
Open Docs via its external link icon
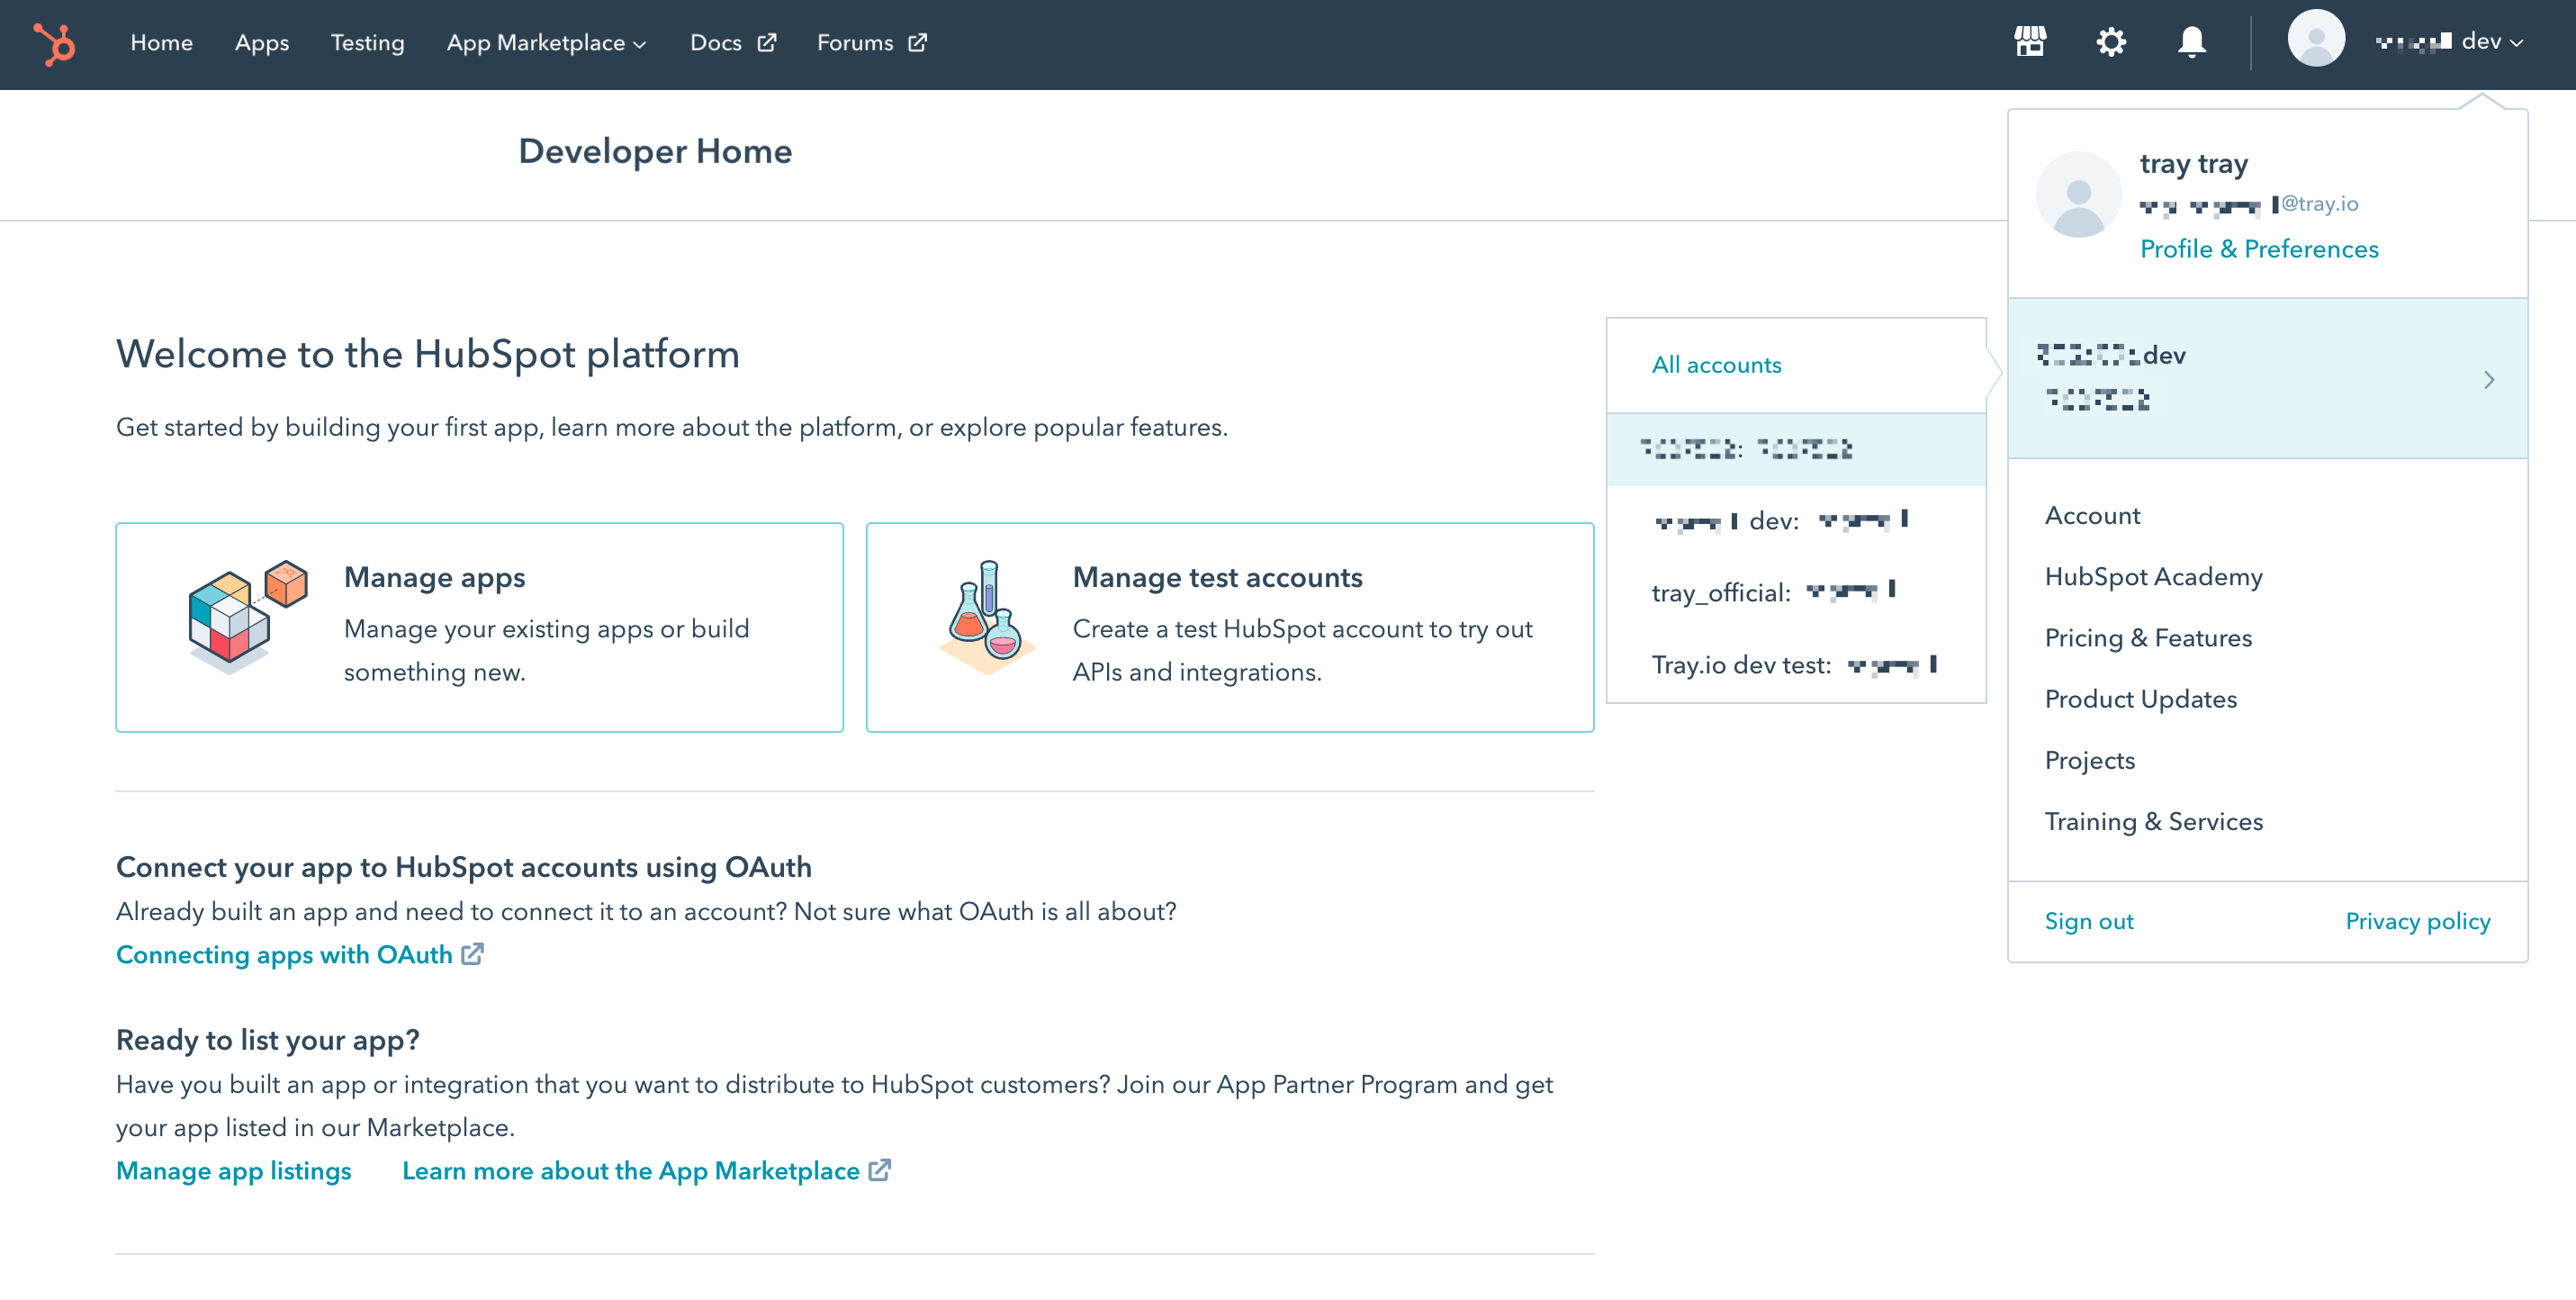766,42
